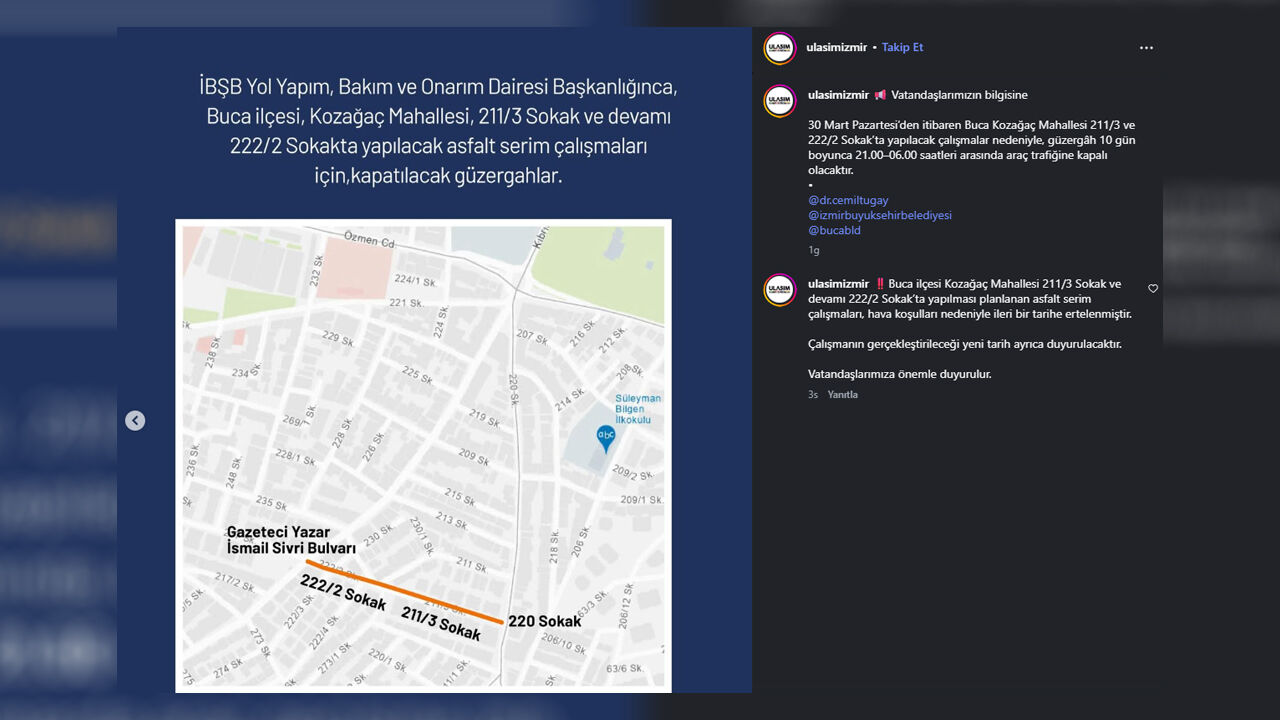Click the avatar beside the postponement comment

(x=779, y=290)
